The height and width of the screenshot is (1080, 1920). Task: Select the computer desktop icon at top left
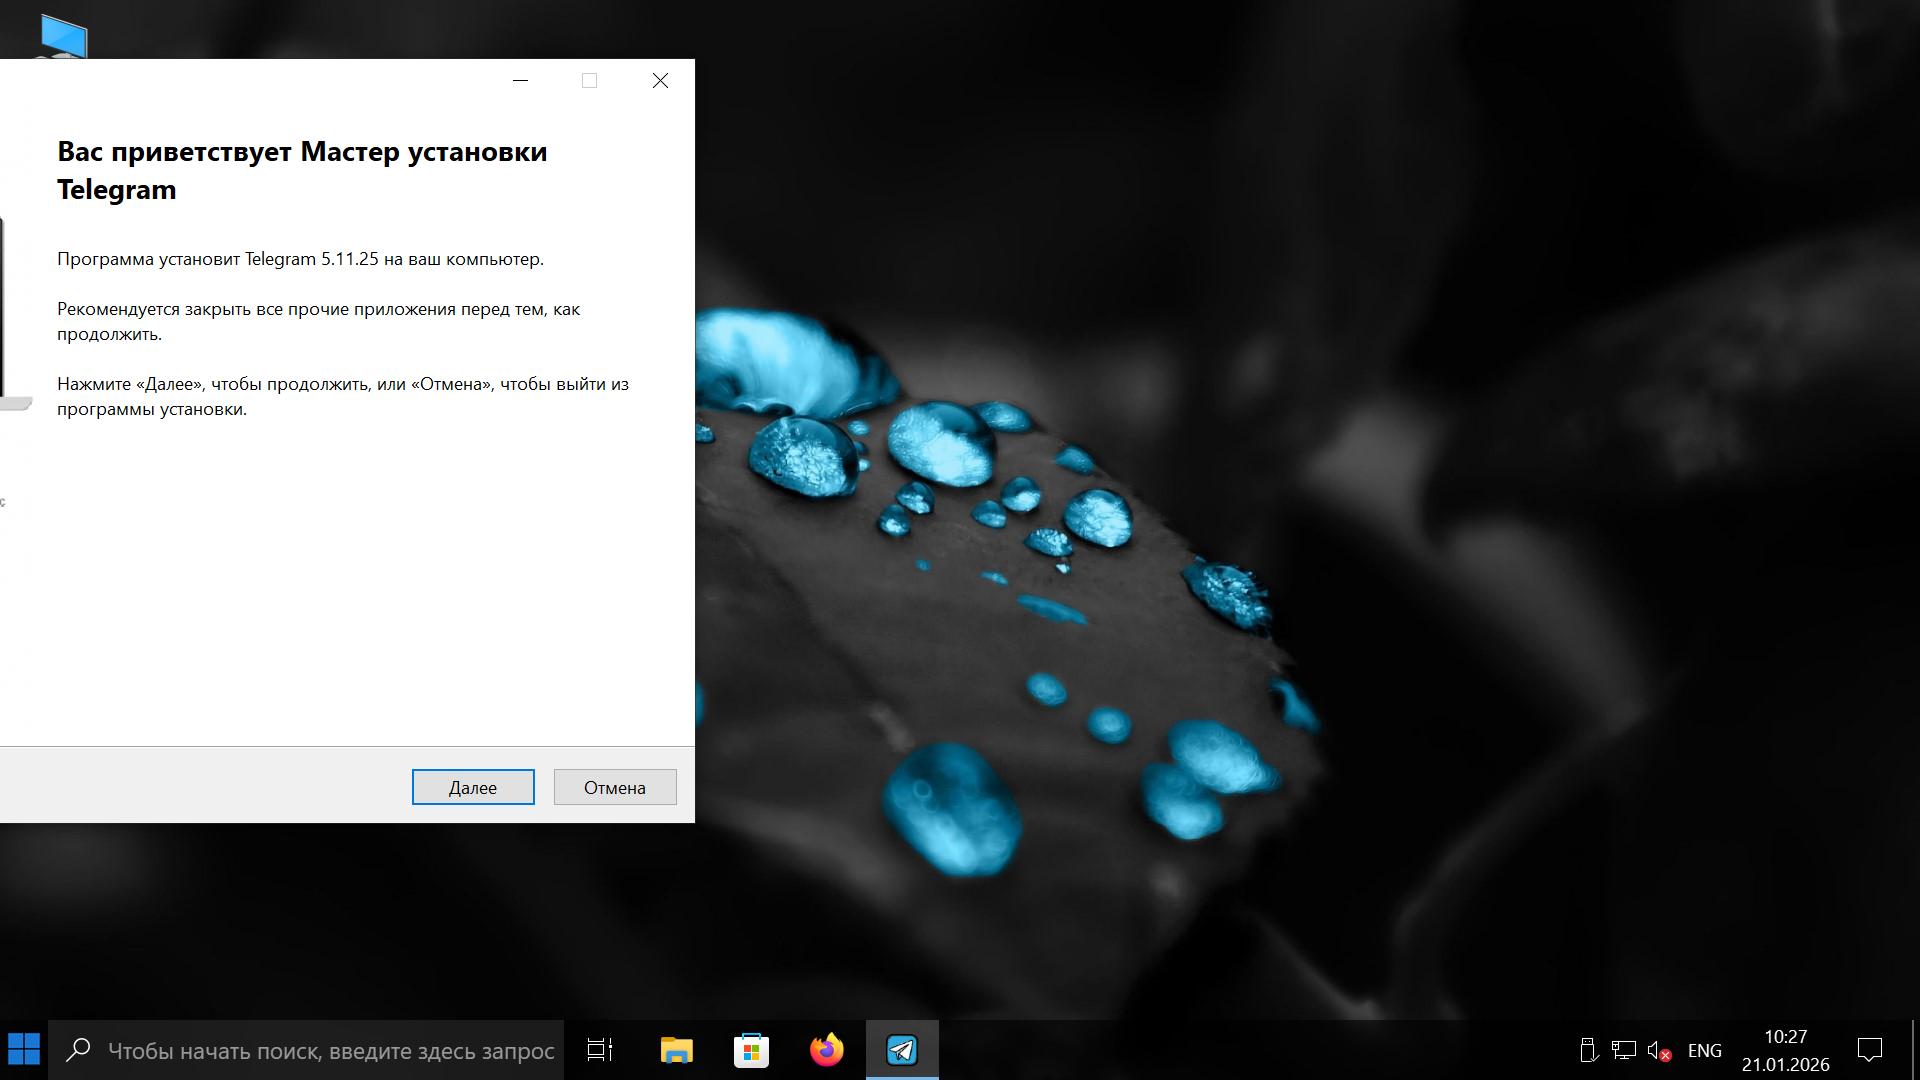coord(64,36)
